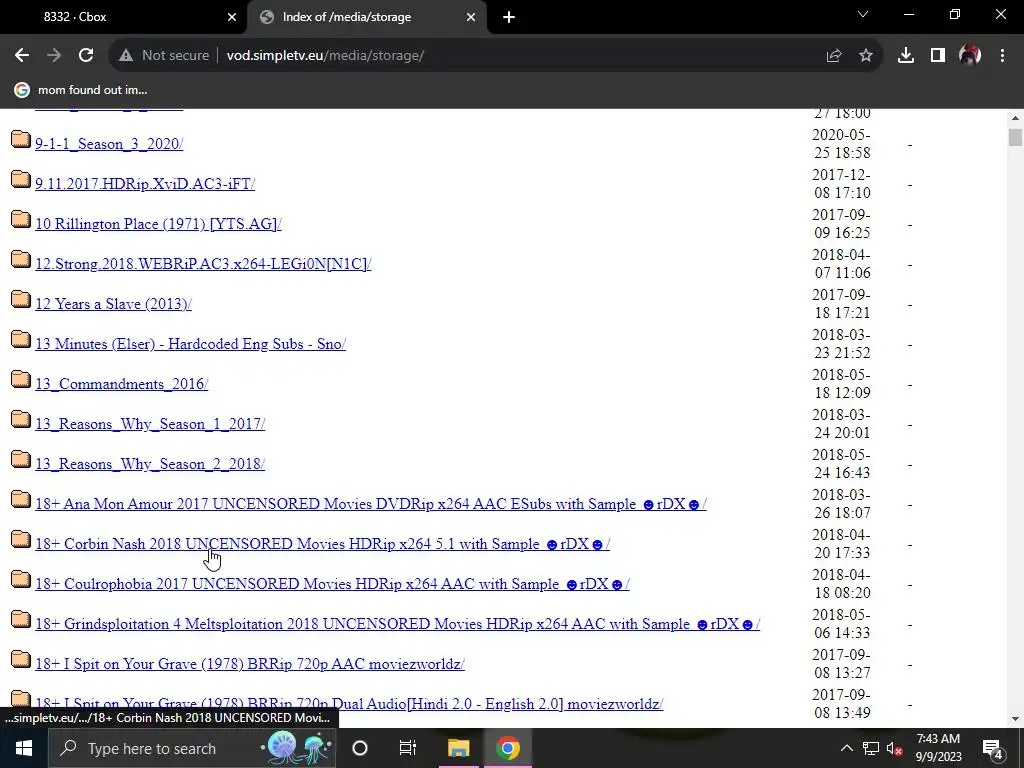Open the Chrome downloads icon

pos(906,56)
